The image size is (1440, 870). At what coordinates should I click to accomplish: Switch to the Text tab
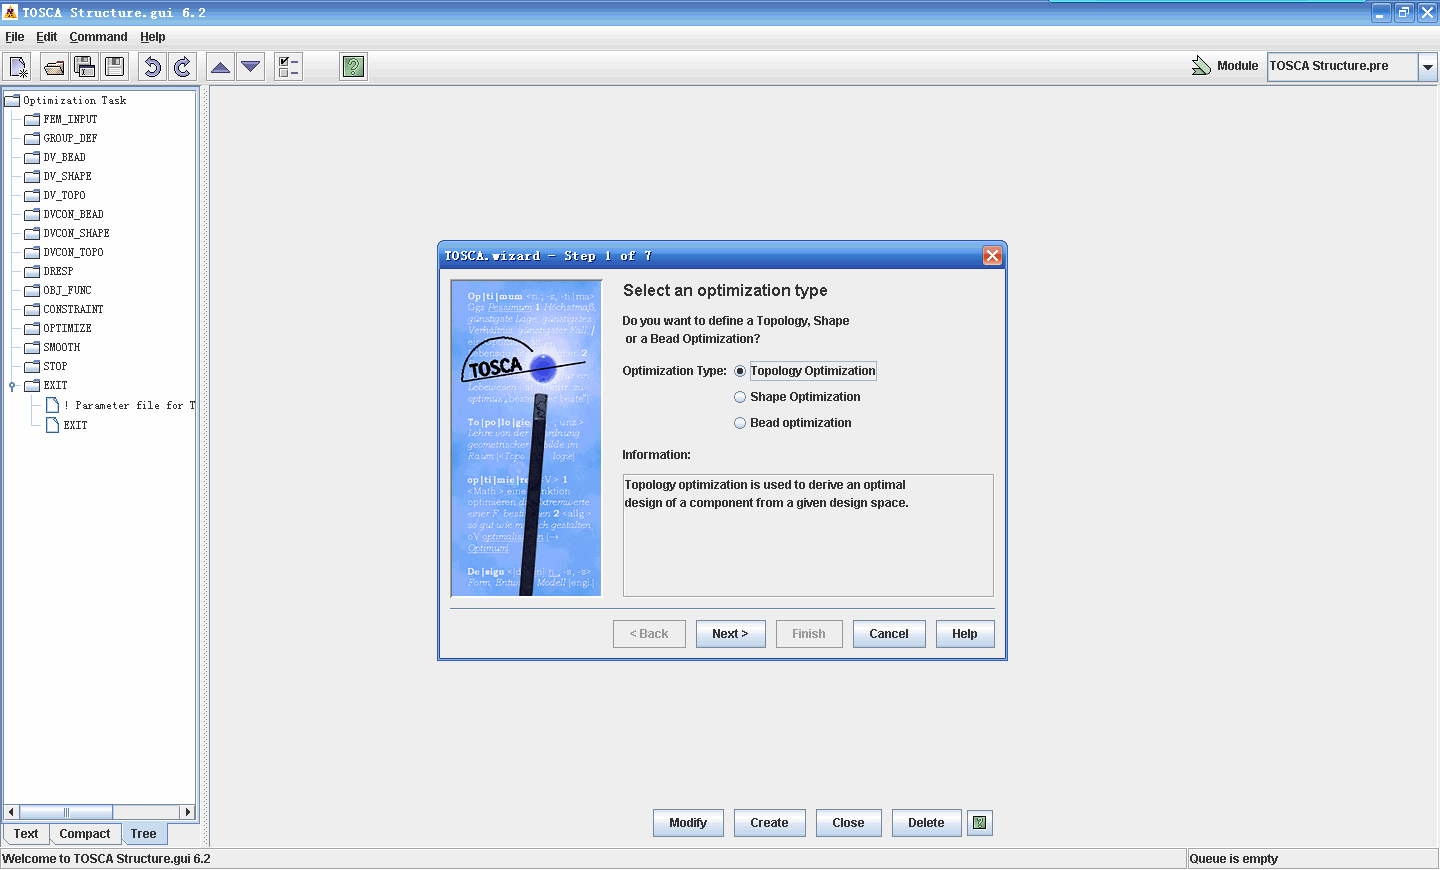click(26, 834)
